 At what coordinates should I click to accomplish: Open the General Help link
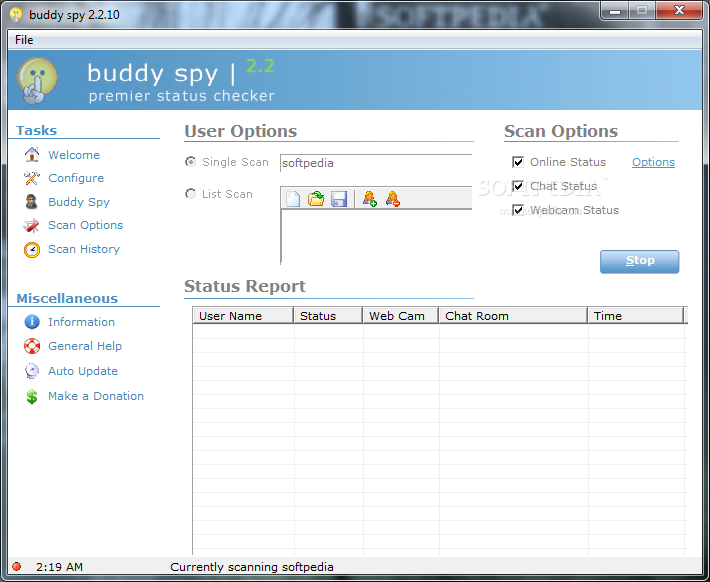point(85,346)
